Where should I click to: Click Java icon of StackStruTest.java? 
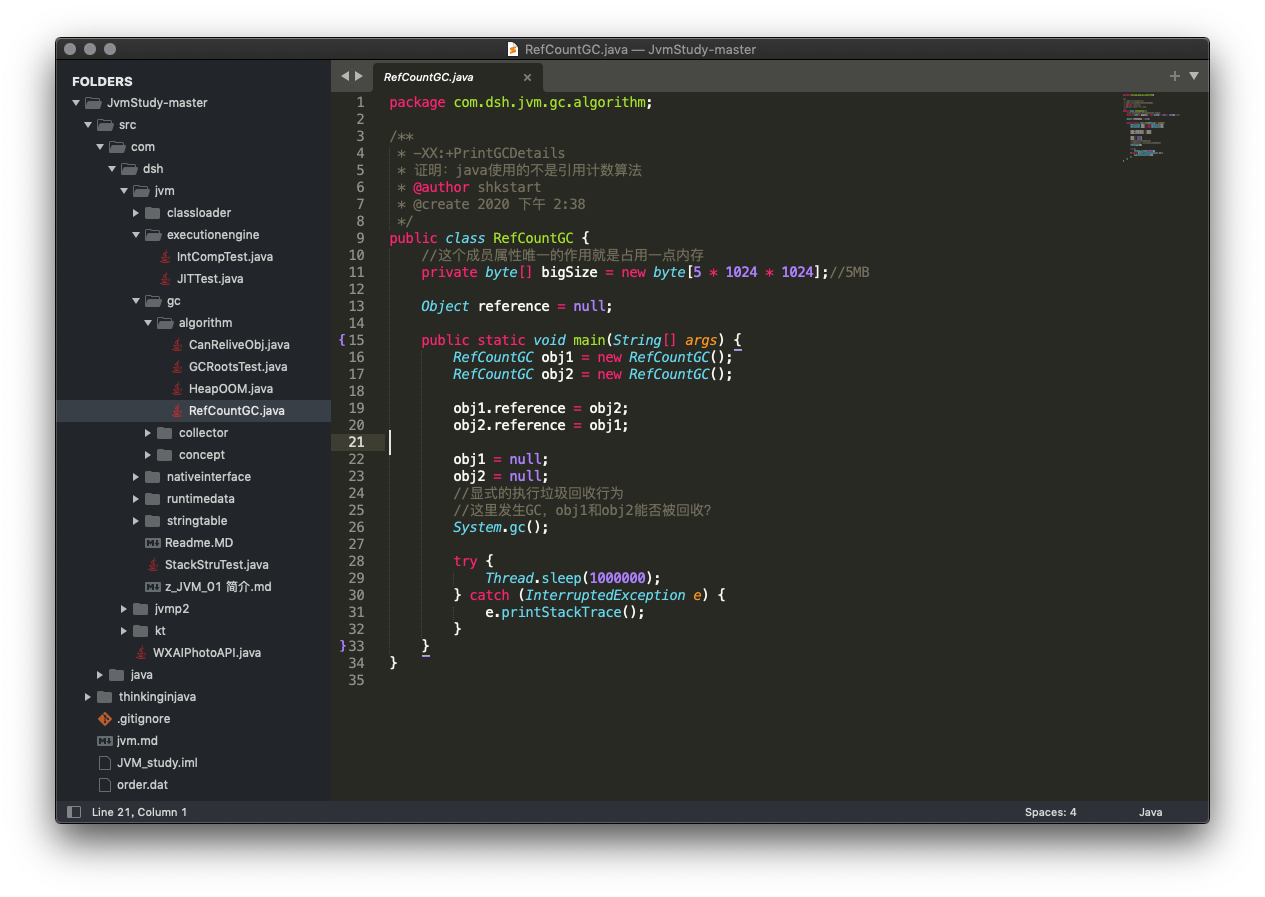[153, 565]
